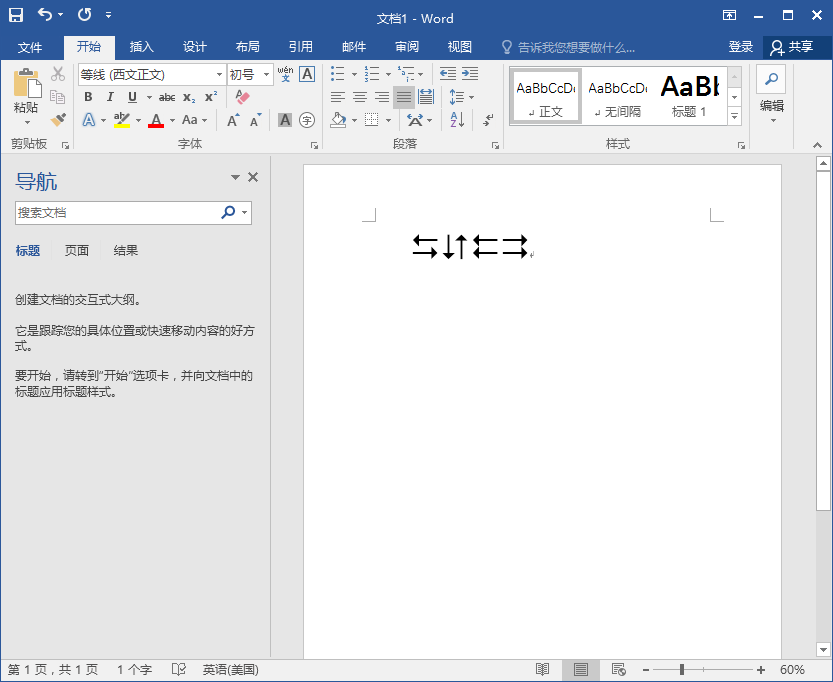Click in the 搜索文档 search field
Image resolution: width=833 pixels, height=682 pixels.
pyautogui.click(x=116, y=213)
